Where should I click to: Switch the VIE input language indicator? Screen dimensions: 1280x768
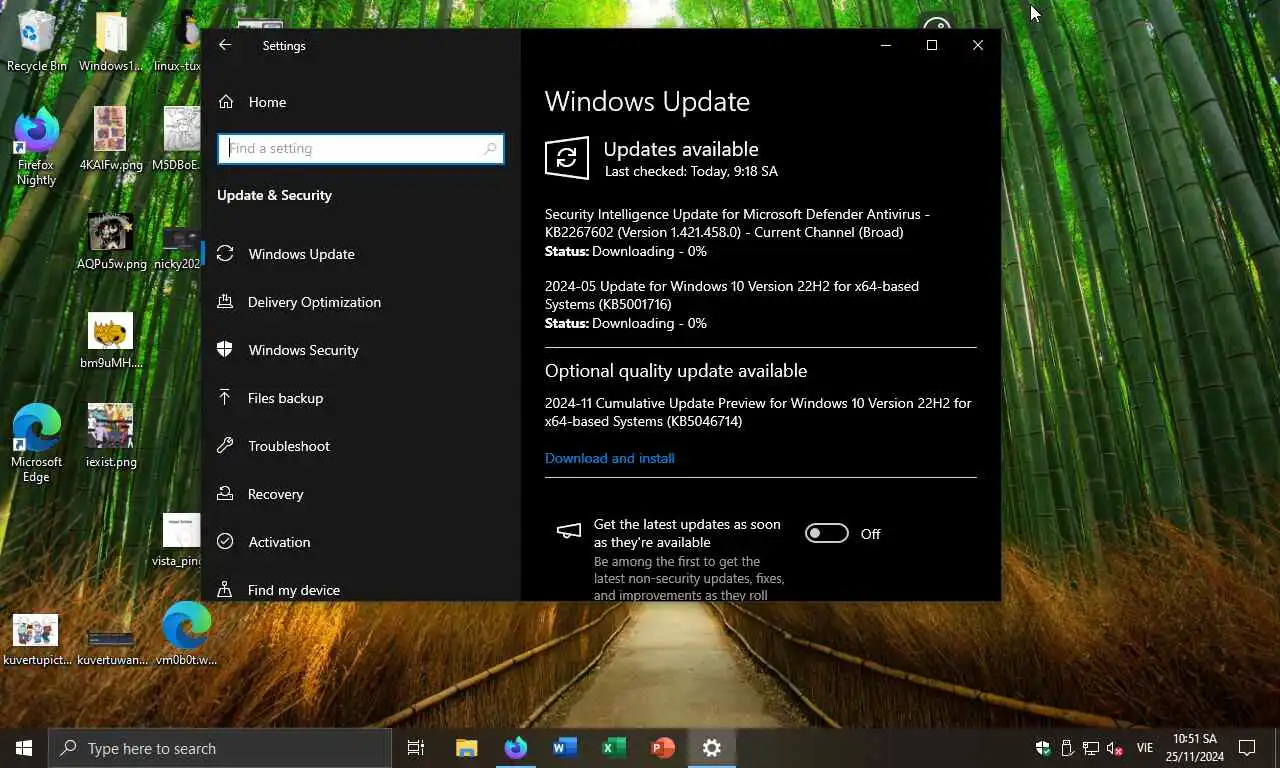(x=1145, y=748)
